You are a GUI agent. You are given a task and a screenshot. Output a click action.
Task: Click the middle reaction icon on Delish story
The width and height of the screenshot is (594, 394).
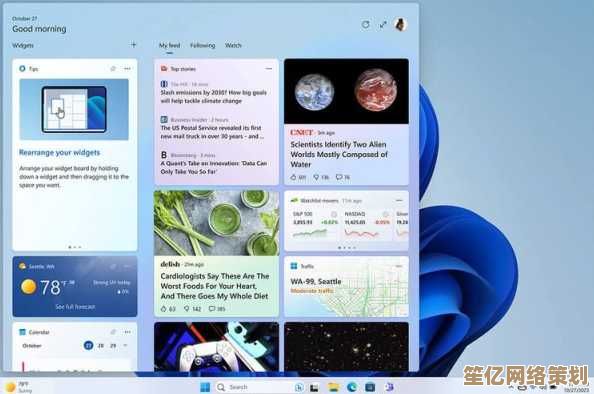click(x=187, y=309)
